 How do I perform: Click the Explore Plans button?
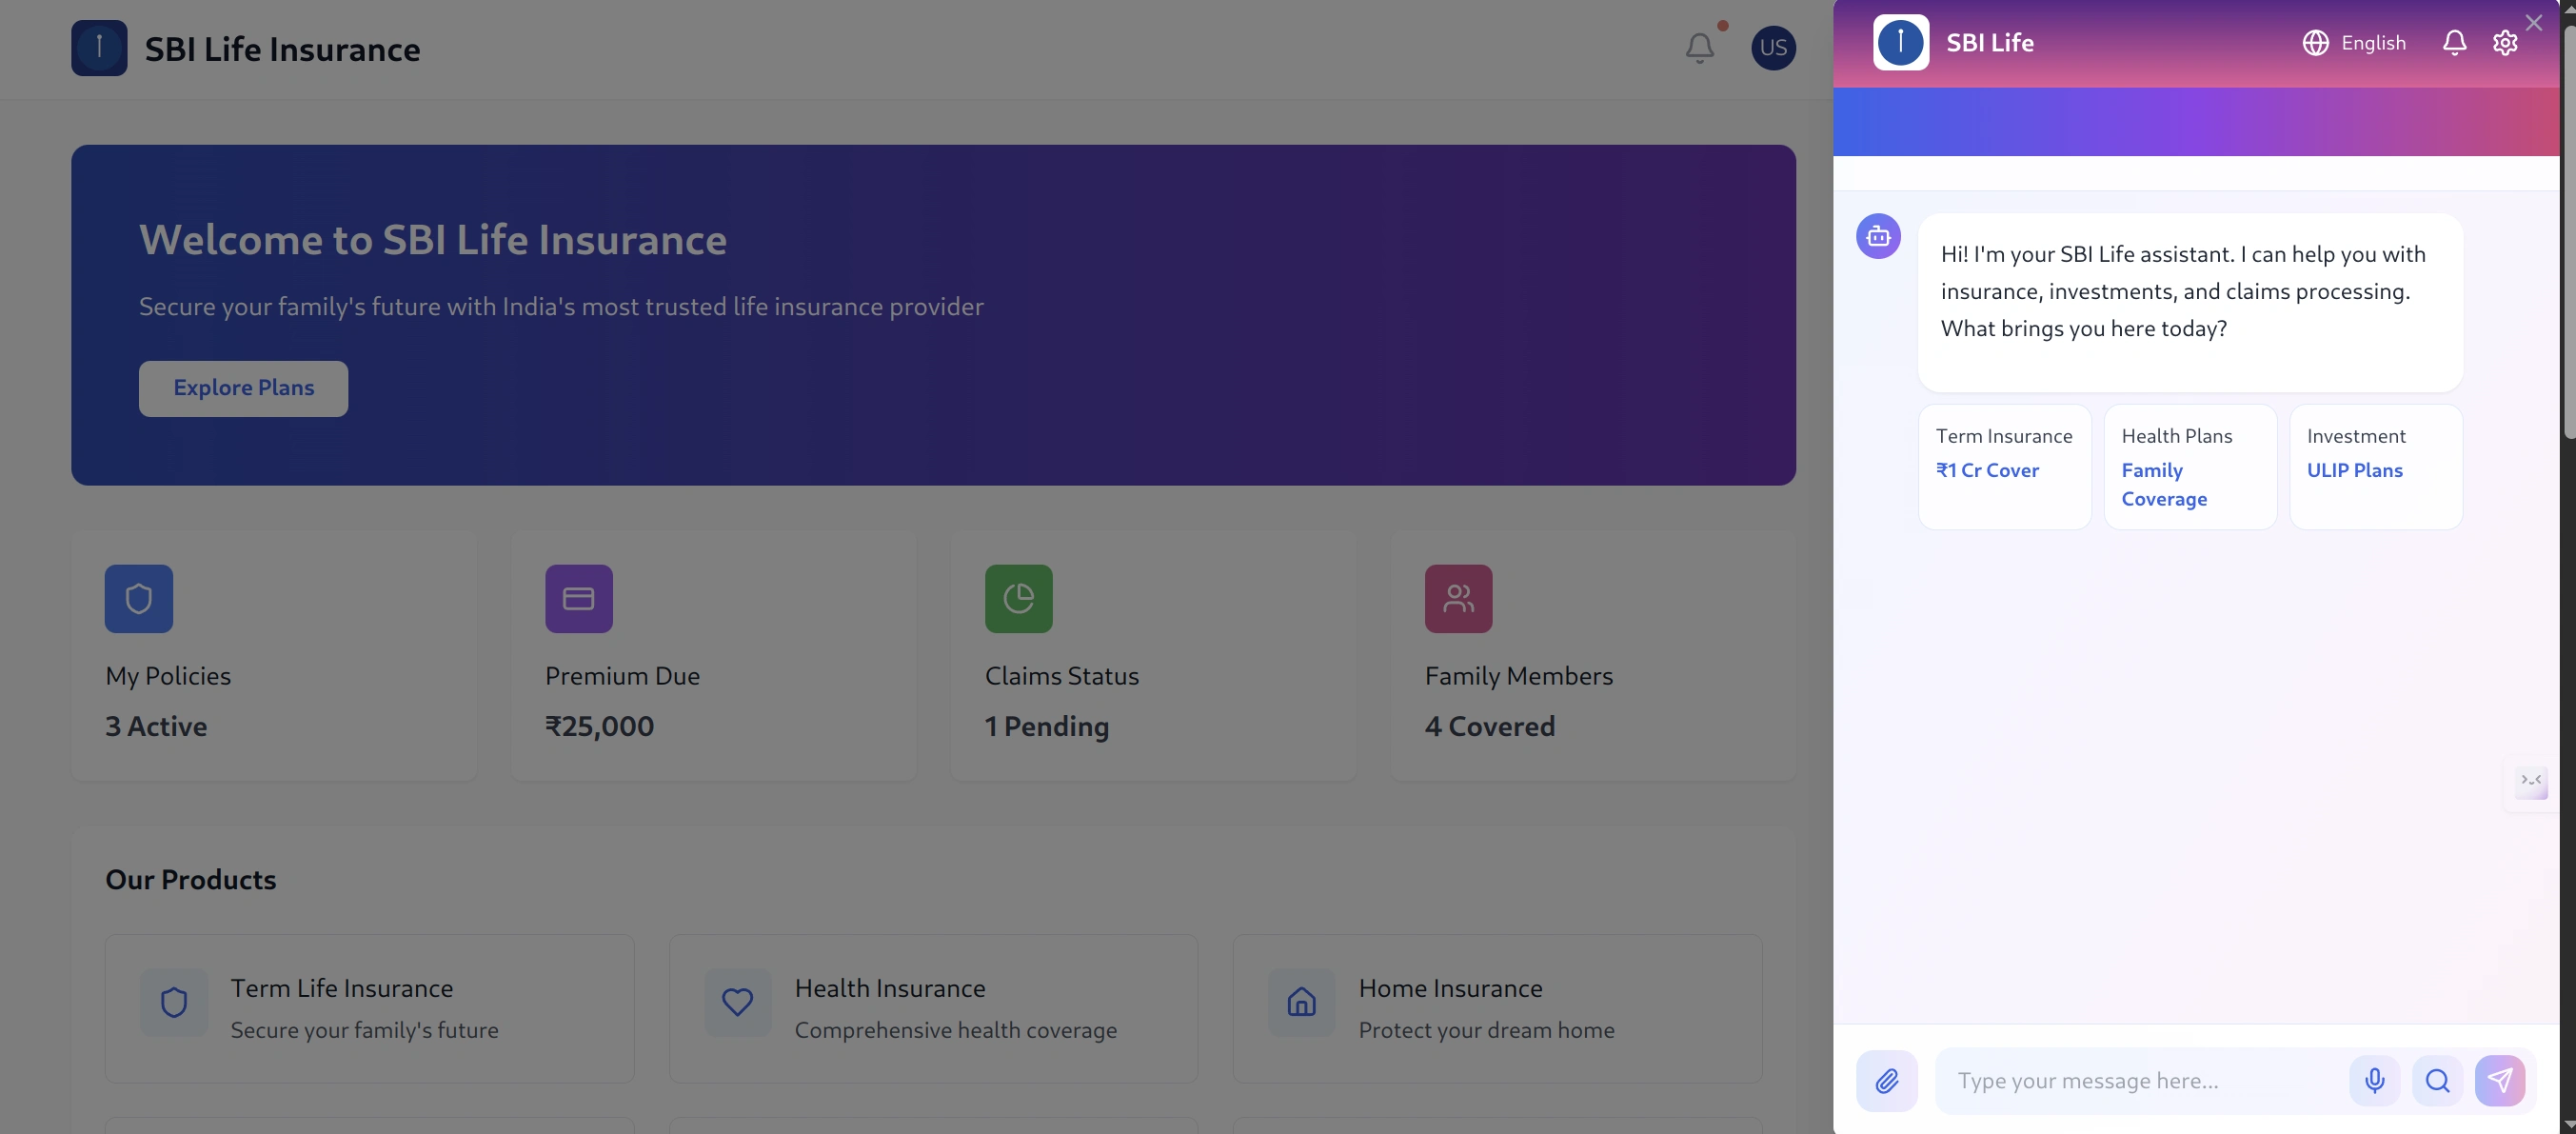tap(243, 388)
